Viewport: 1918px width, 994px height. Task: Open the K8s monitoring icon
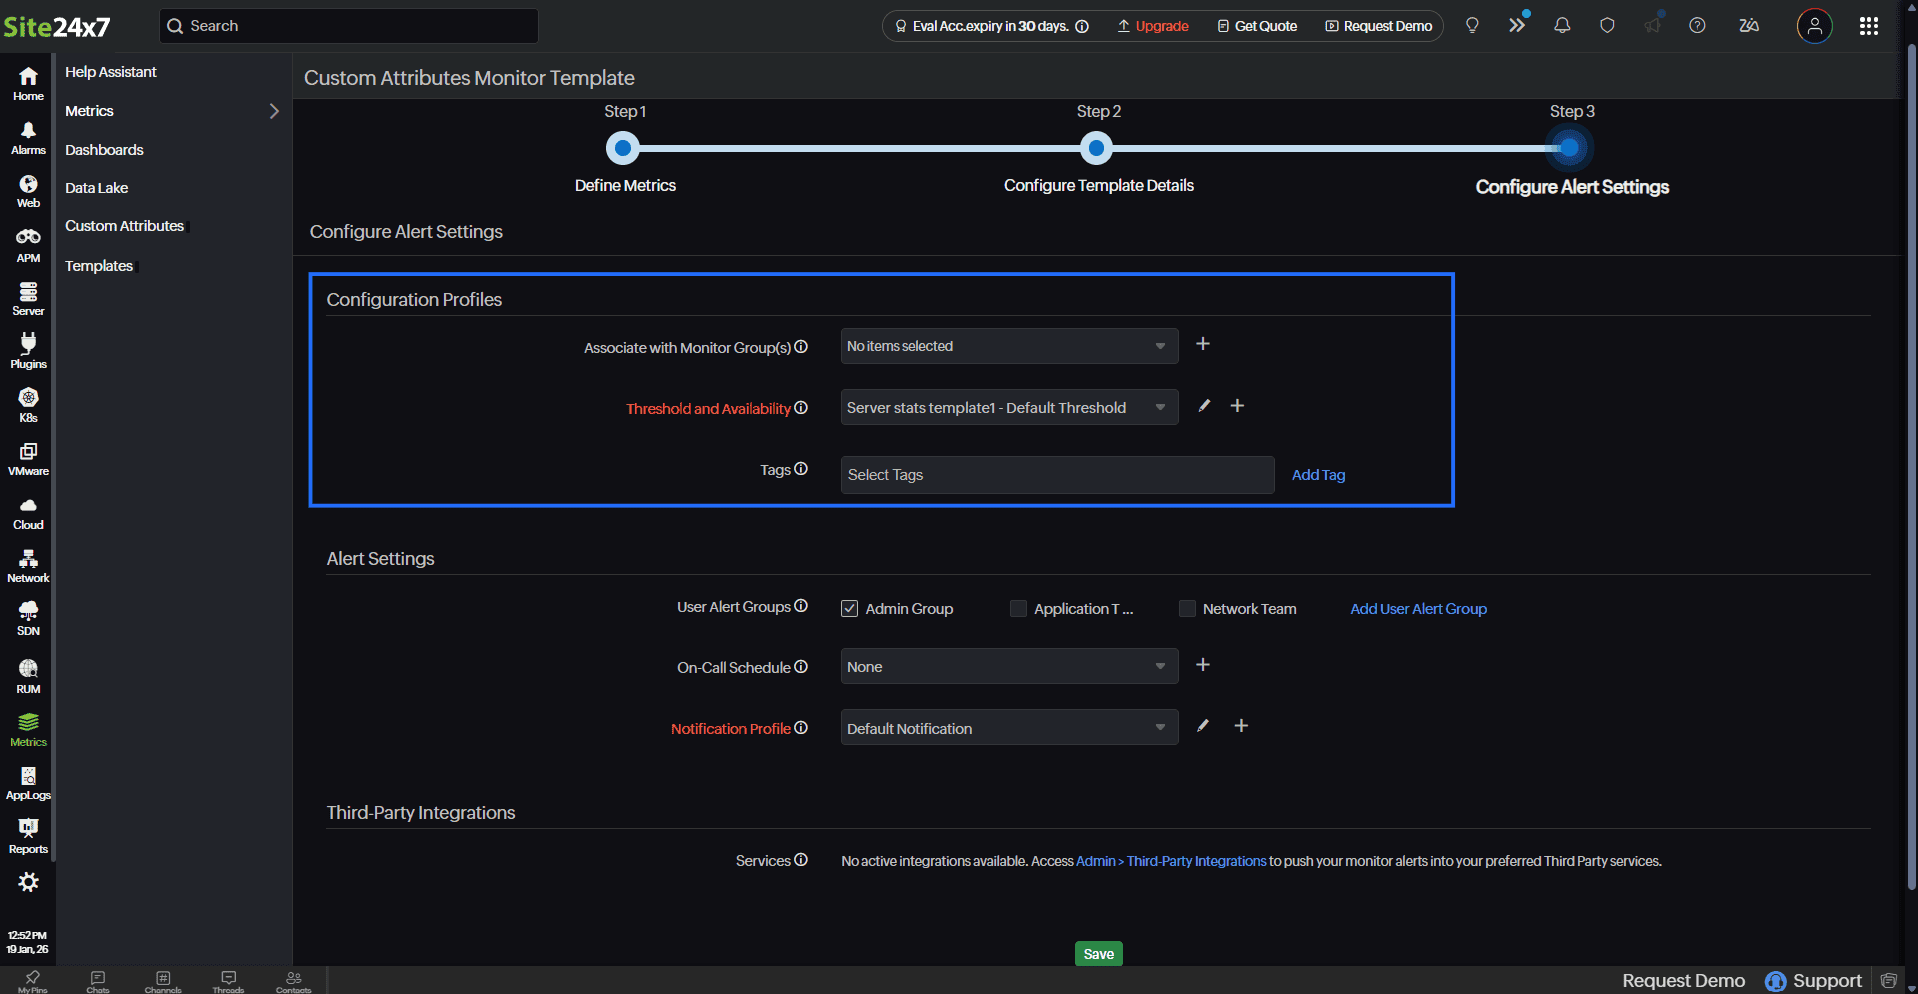tap(28, 404)
